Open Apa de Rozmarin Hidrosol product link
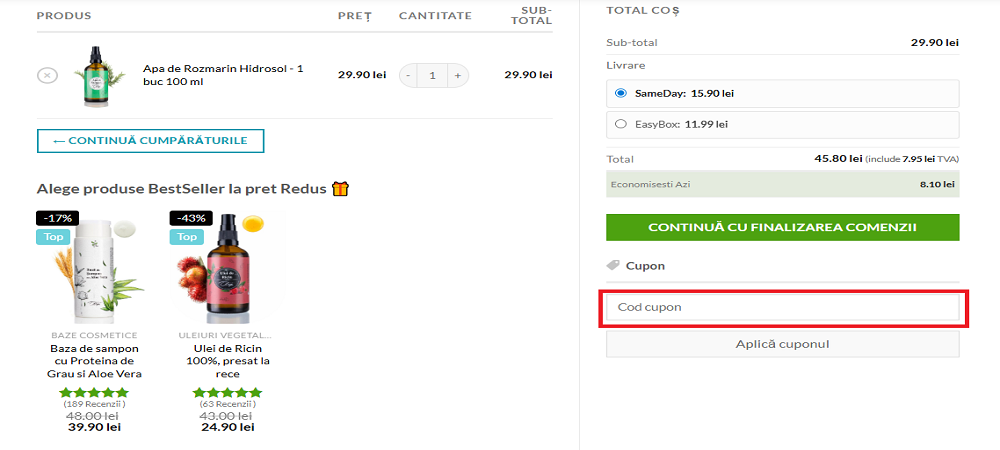1000x450 pixels. [x=222, y=75]
